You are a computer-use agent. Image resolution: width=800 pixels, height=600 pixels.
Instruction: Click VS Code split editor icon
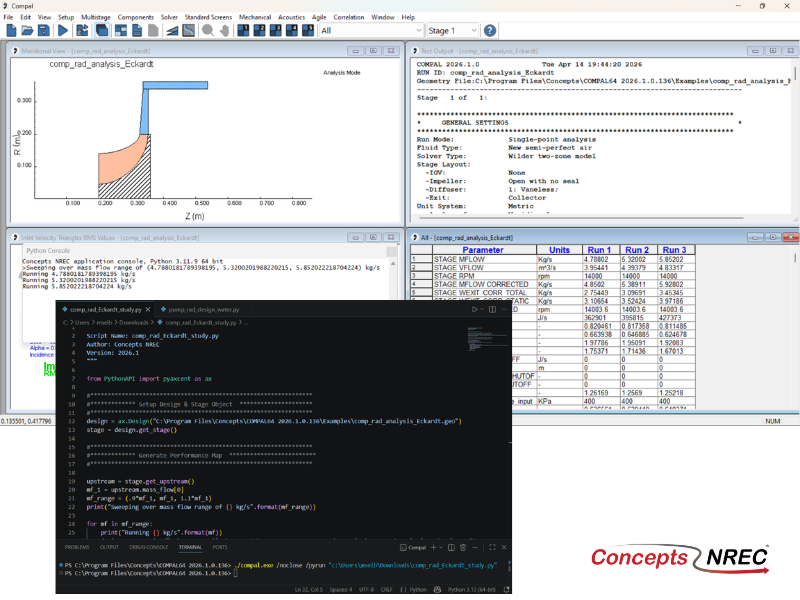click(492, 309)
